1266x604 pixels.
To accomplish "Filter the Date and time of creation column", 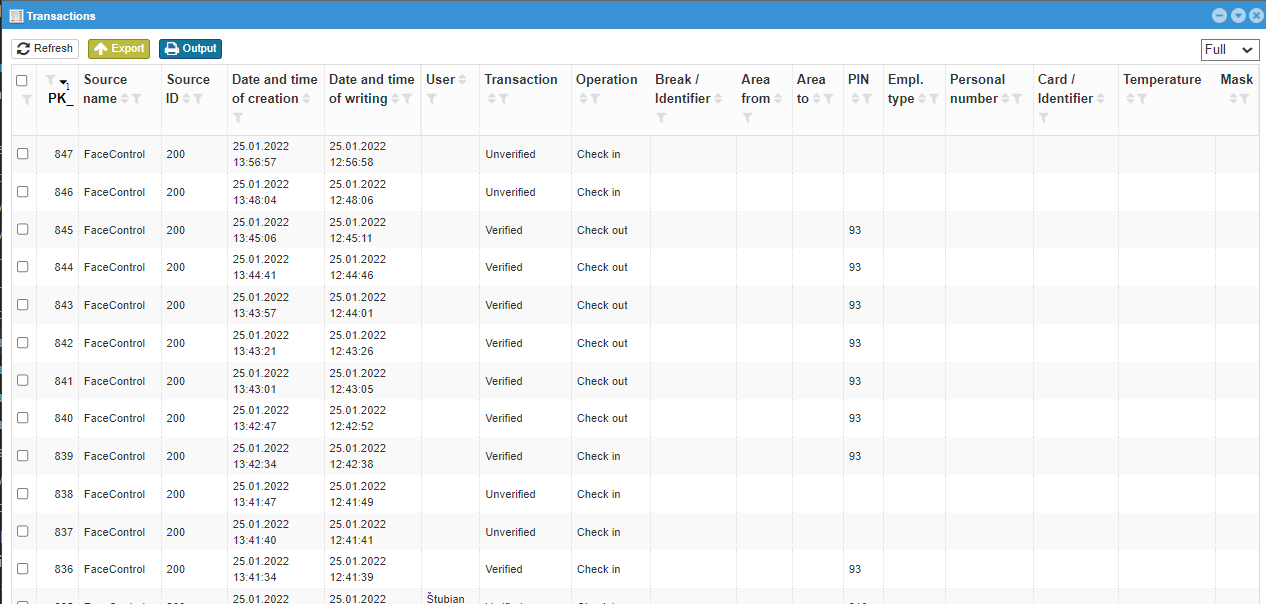I will coord(238,118).
